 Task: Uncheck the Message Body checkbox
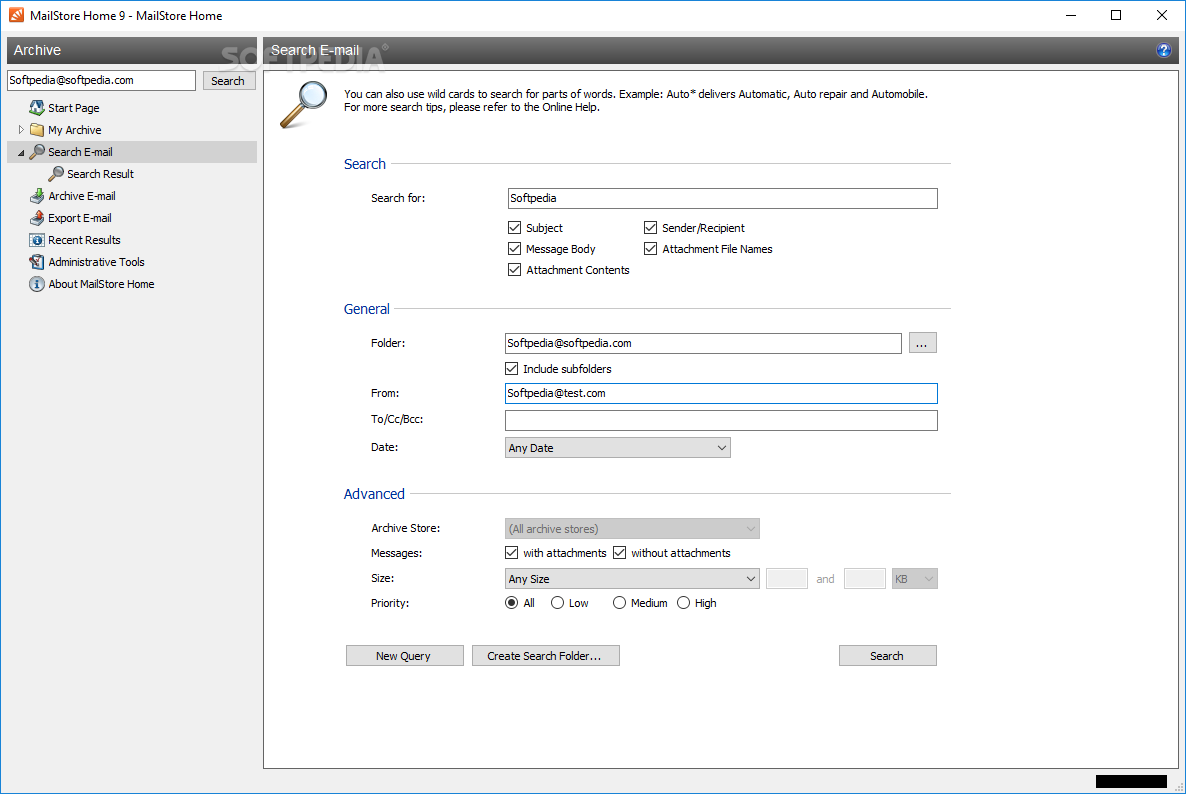(514, 249)
